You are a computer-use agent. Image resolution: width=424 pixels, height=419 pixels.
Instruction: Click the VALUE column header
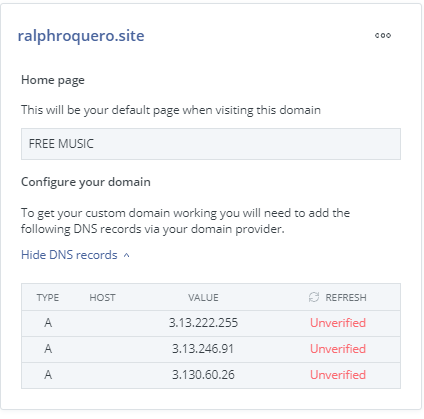[x=203, y=297]
